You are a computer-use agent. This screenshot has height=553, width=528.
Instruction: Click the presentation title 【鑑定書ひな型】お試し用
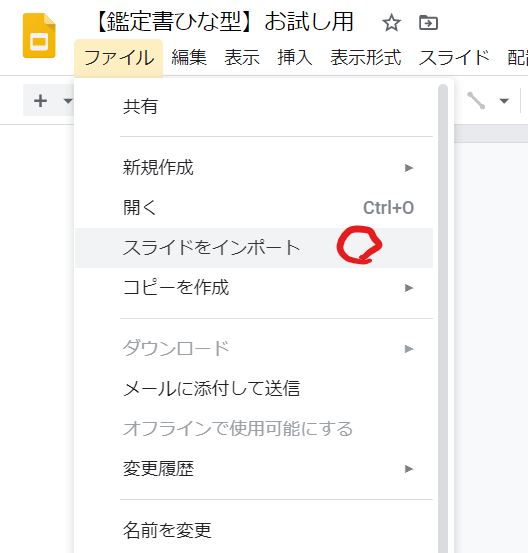point(224,22)
